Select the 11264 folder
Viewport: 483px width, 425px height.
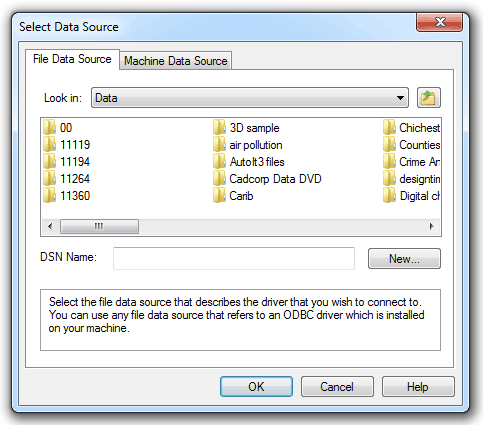click(x=67, y=179)
